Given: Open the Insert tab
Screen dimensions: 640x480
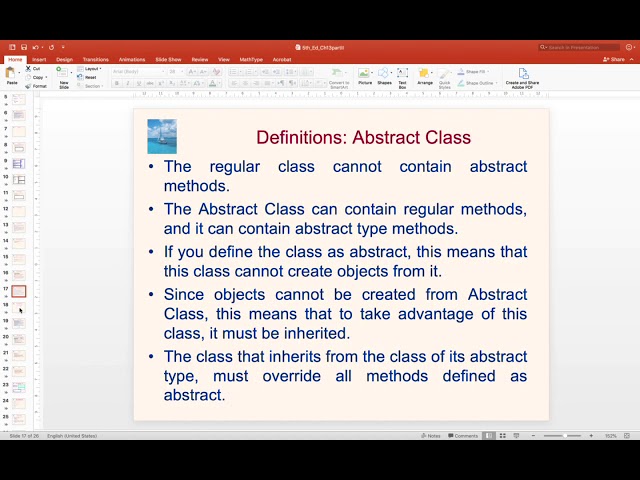Looking at the screenshot, I should 39,60.
